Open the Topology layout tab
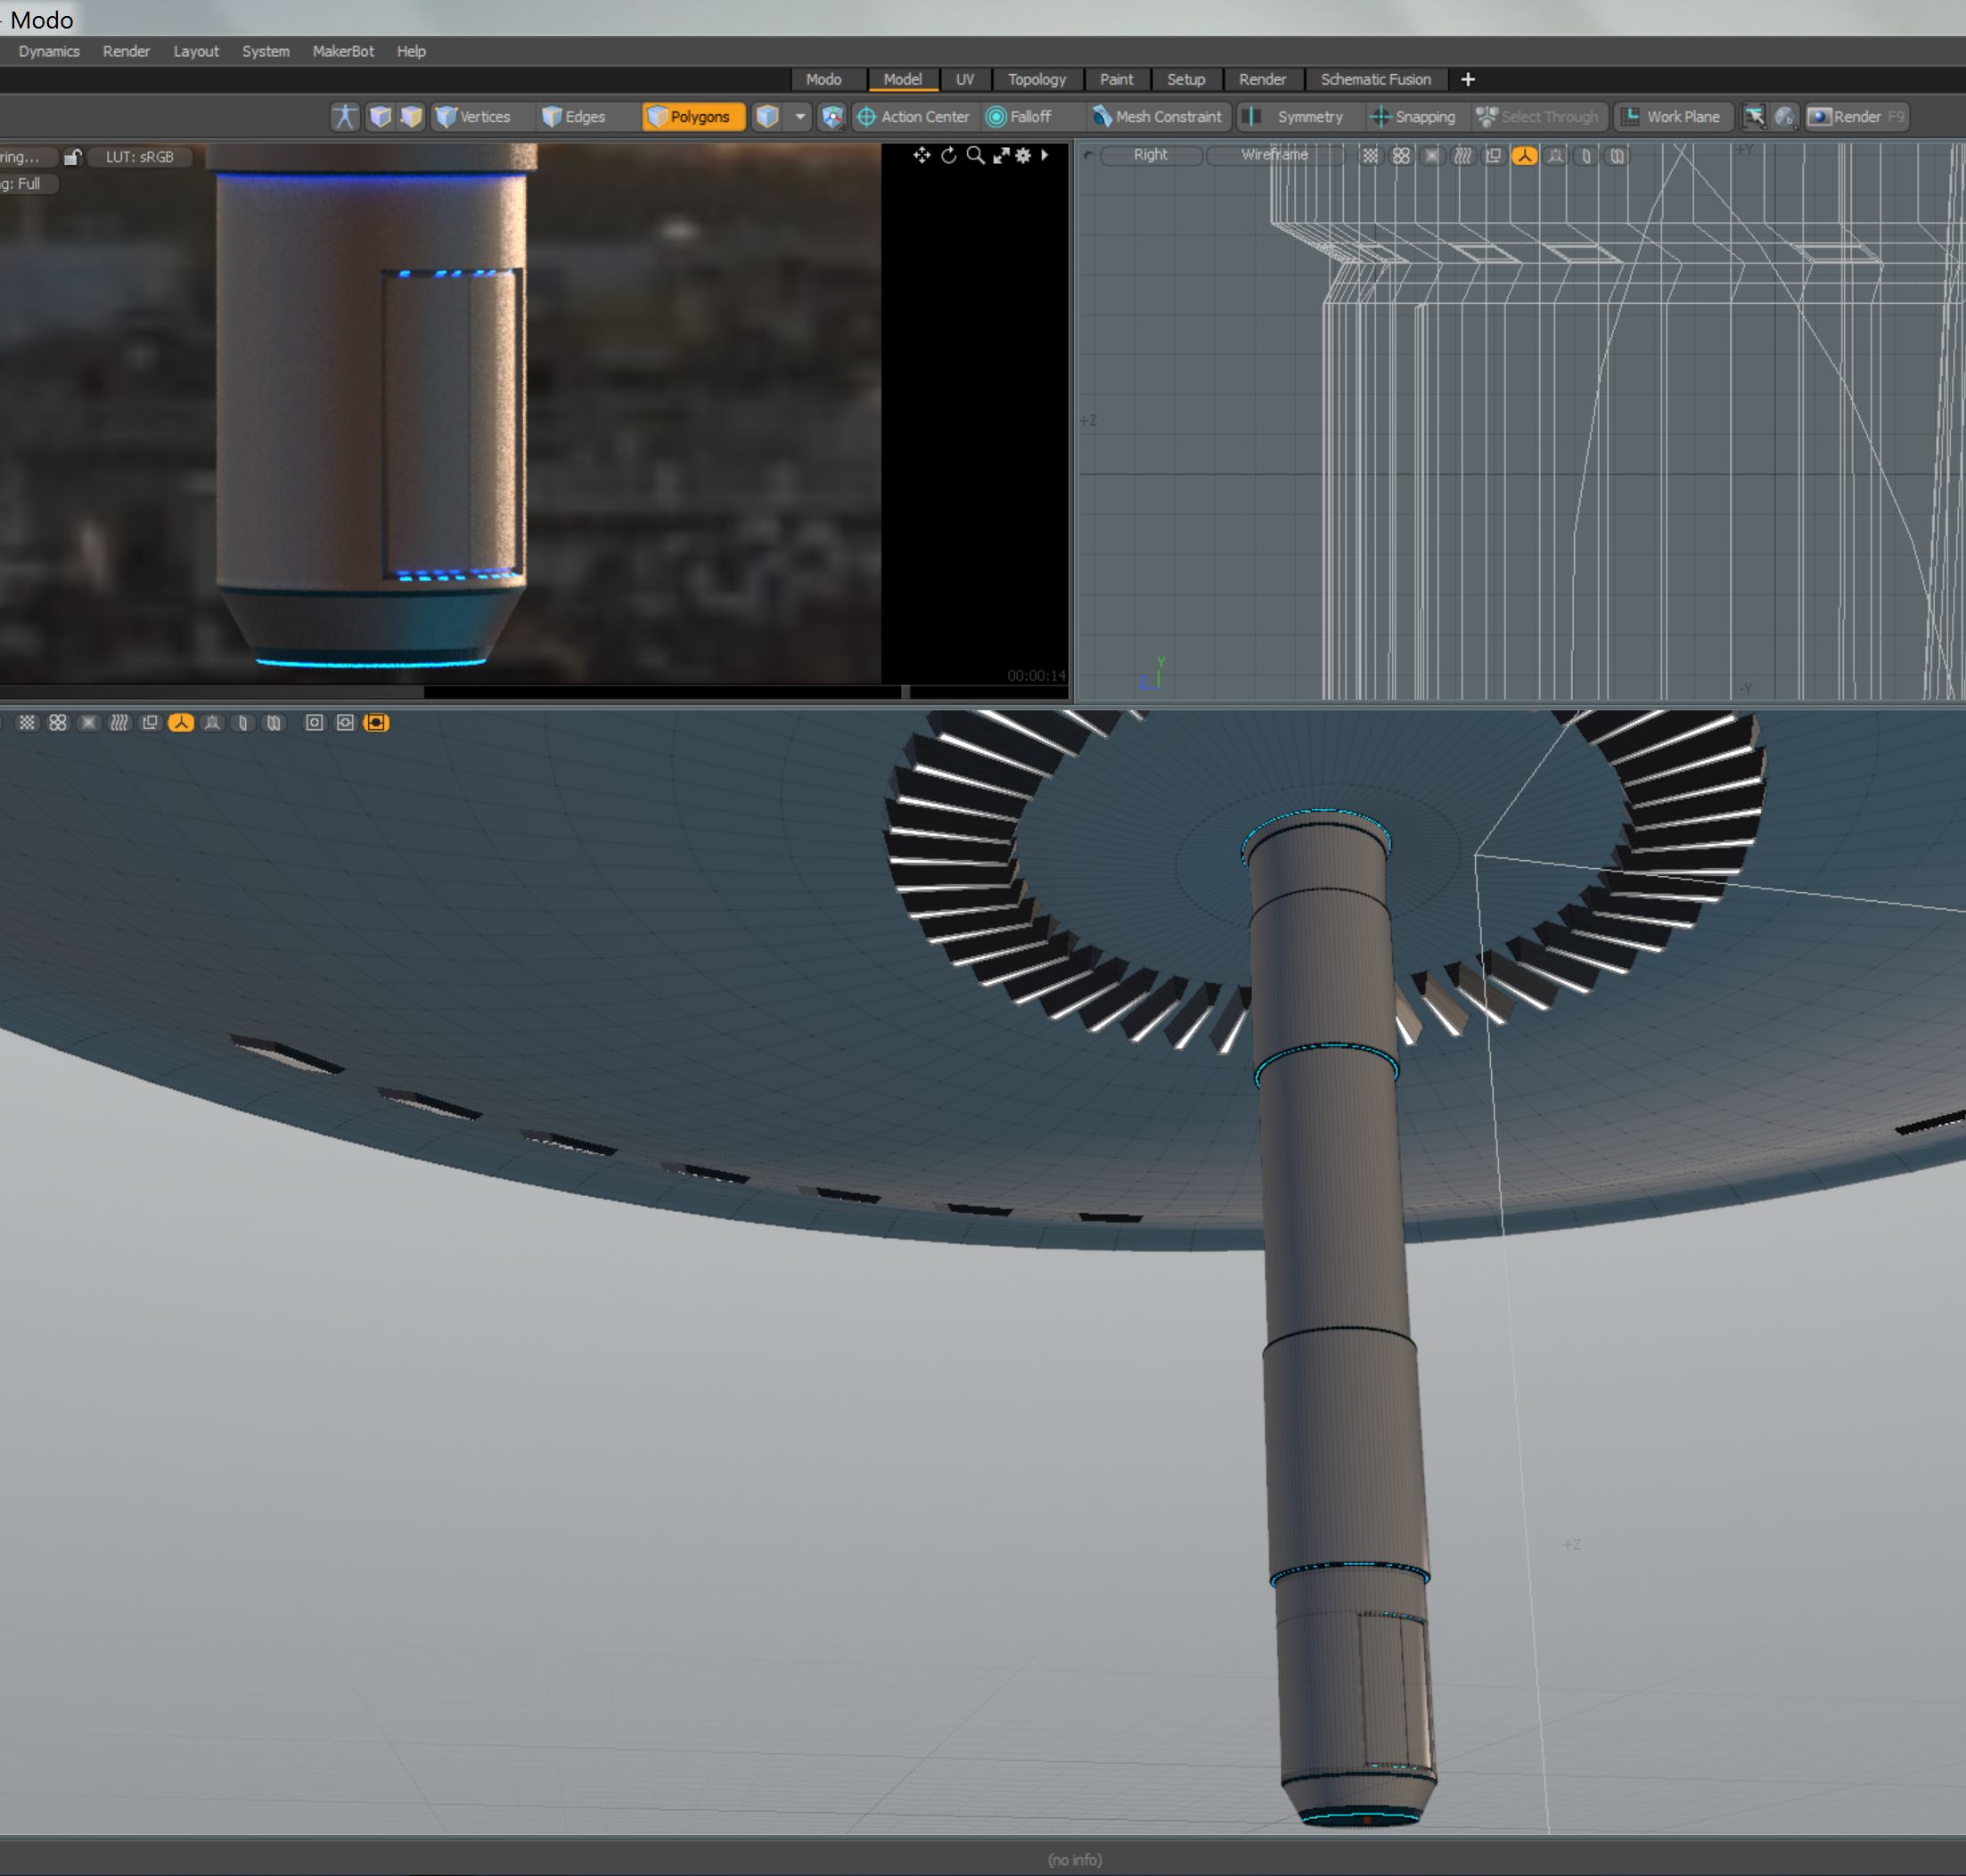1966x1876 pixels. [x=1036, y=80]
